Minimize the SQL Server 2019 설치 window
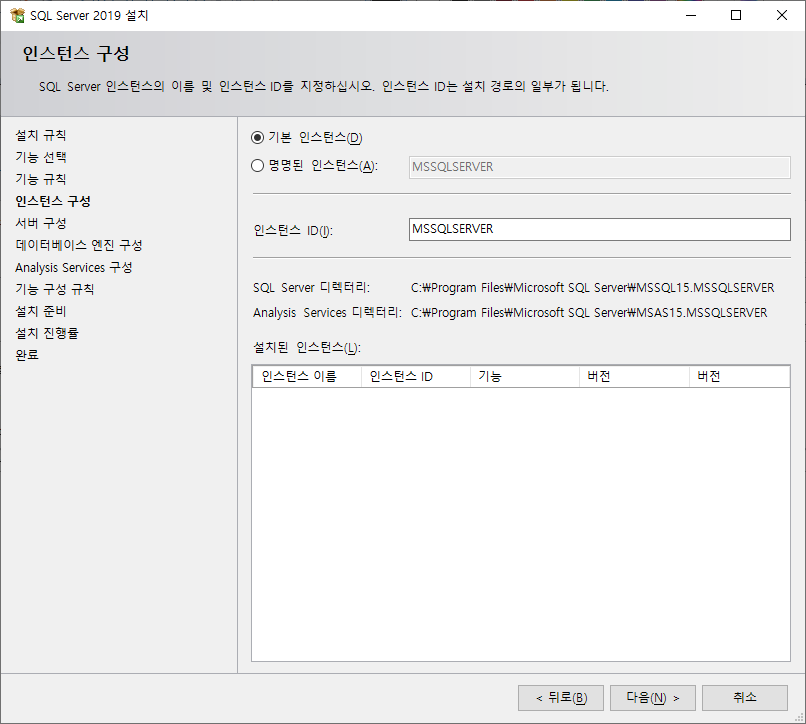Screen dimensions: 806x724 pos(691,15)
